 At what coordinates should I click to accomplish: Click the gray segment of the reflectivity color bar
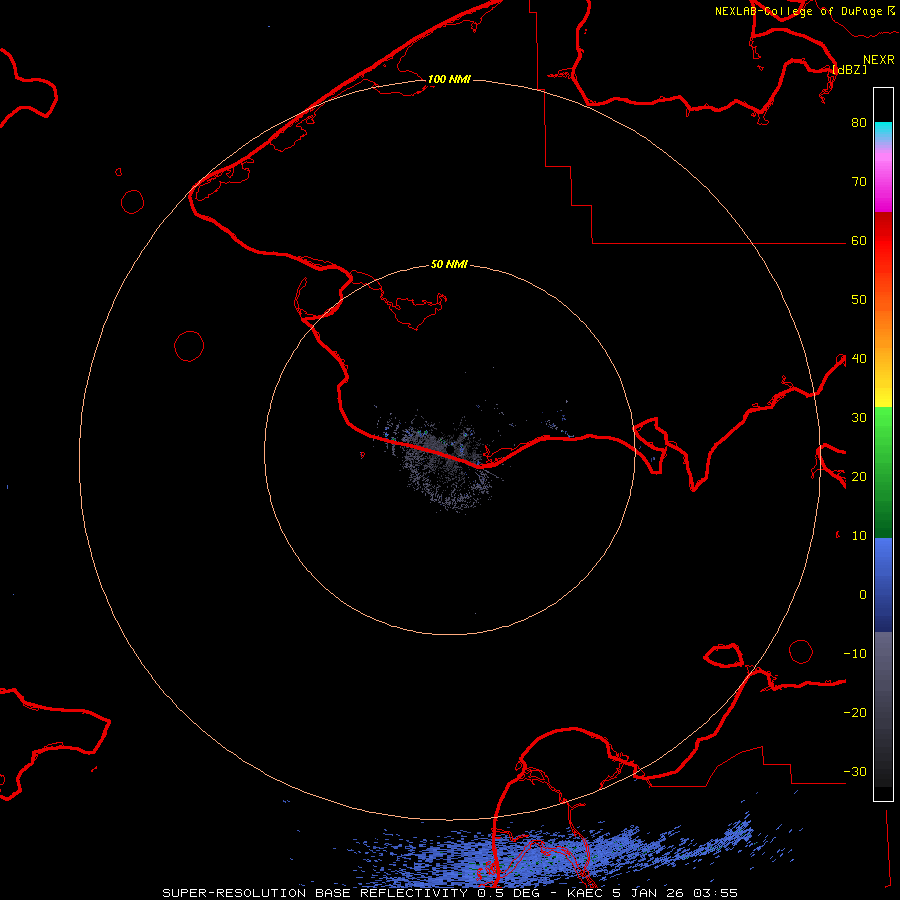pyautogui.click(x=883, y=709)
